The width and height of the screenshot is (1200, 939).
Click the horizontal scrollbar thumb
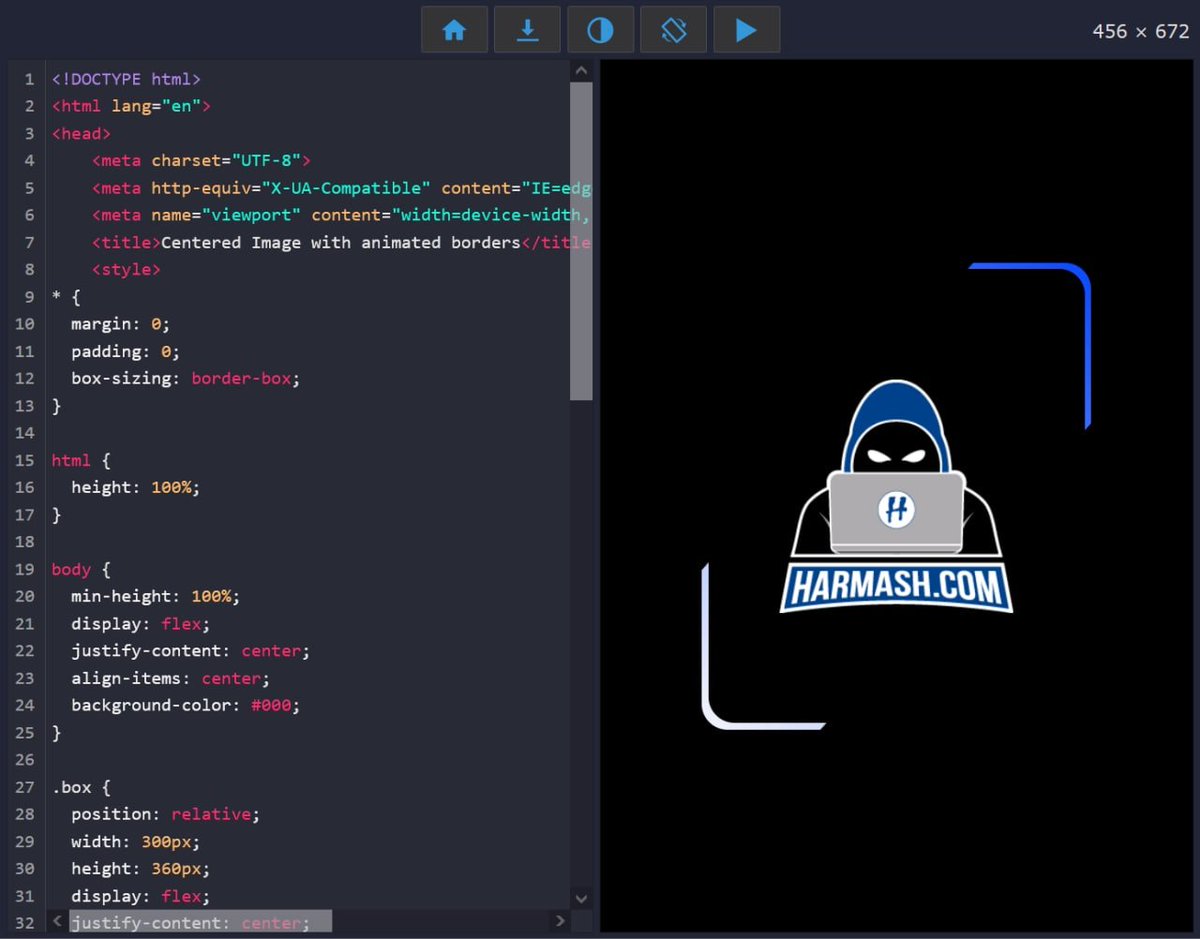tap(200, 921)
